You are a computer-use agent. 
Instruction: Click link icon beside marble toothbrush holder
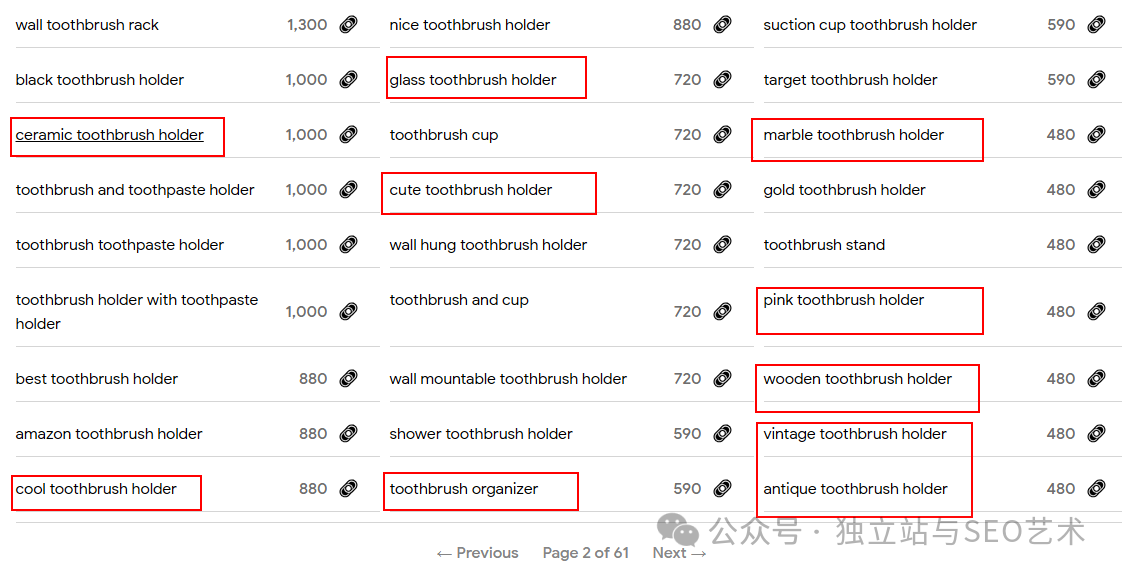coord(1096,135)
